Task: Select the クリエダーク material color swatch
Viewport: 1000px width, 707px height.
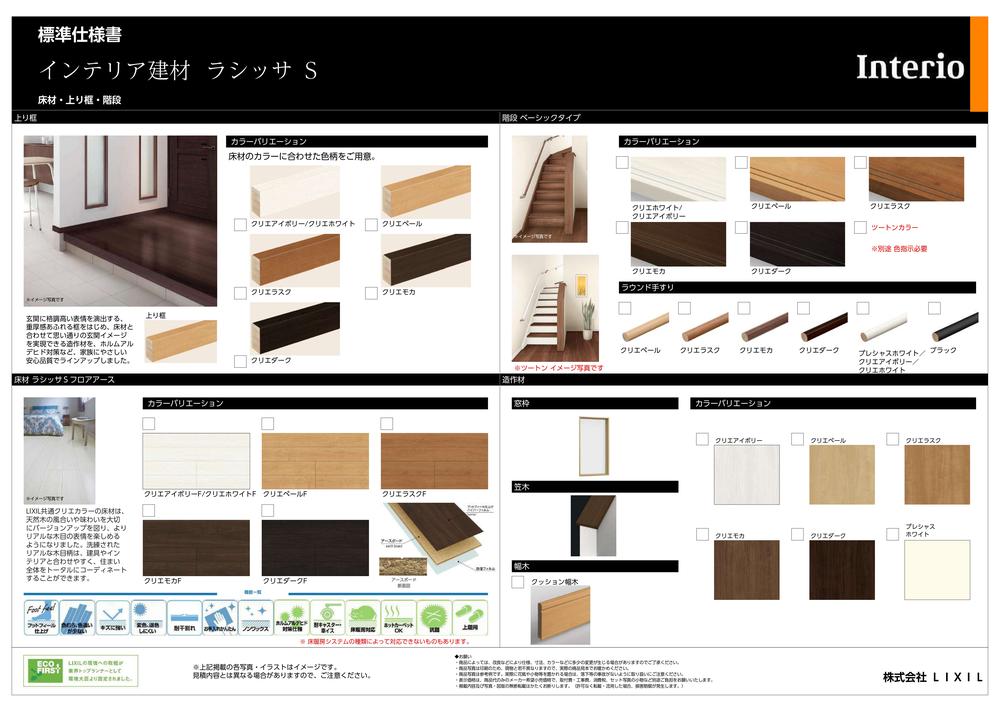Action: pos(842,570)
